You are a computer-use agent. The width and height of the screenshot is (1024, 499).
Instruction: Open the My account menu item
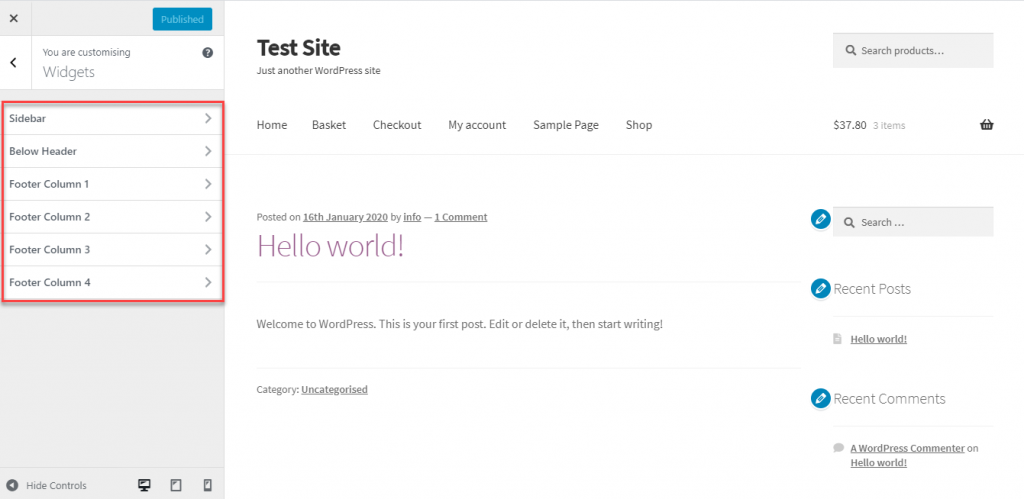point(477,125)
